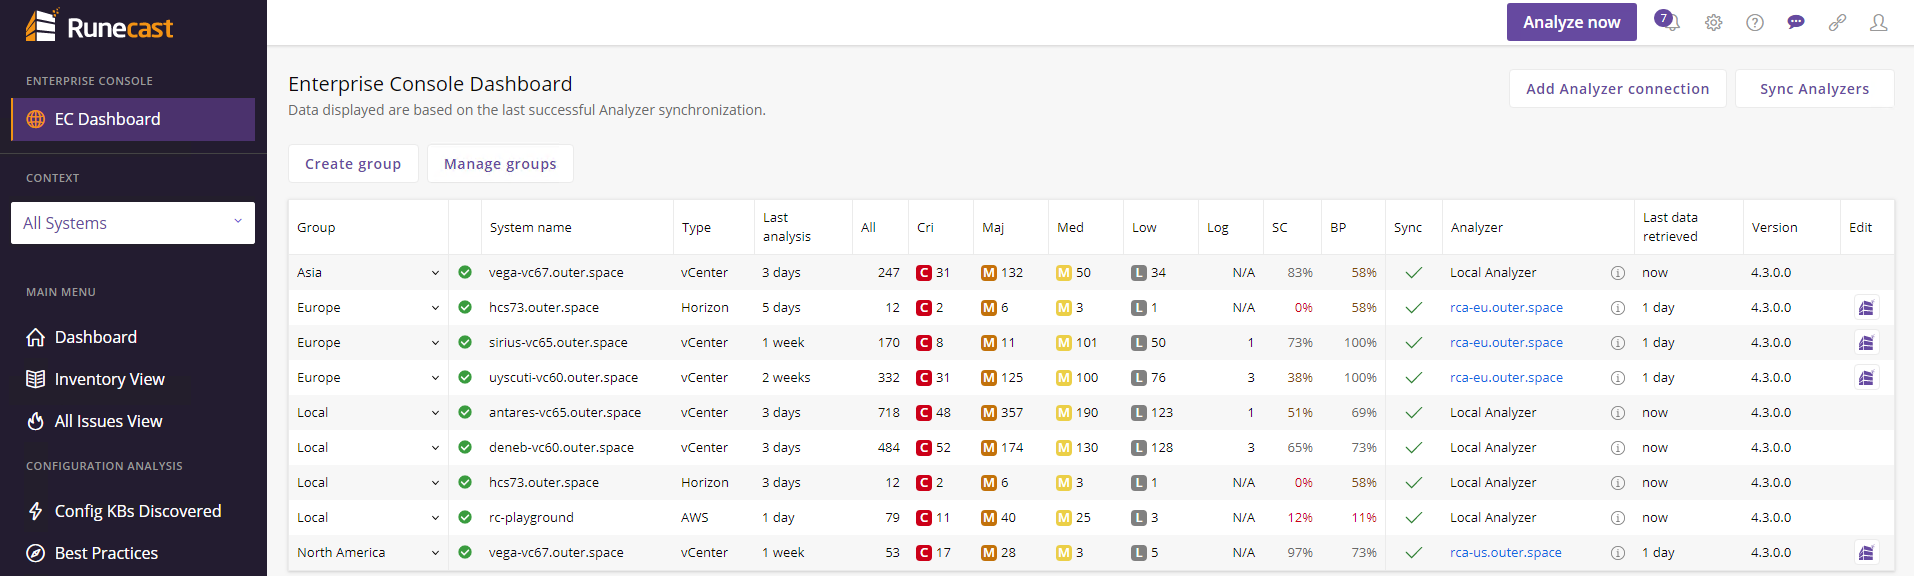Click system name vega-vc67.outer.space in Asia row
Viewport: 1914px width, 576px height.
coord(556,273)
